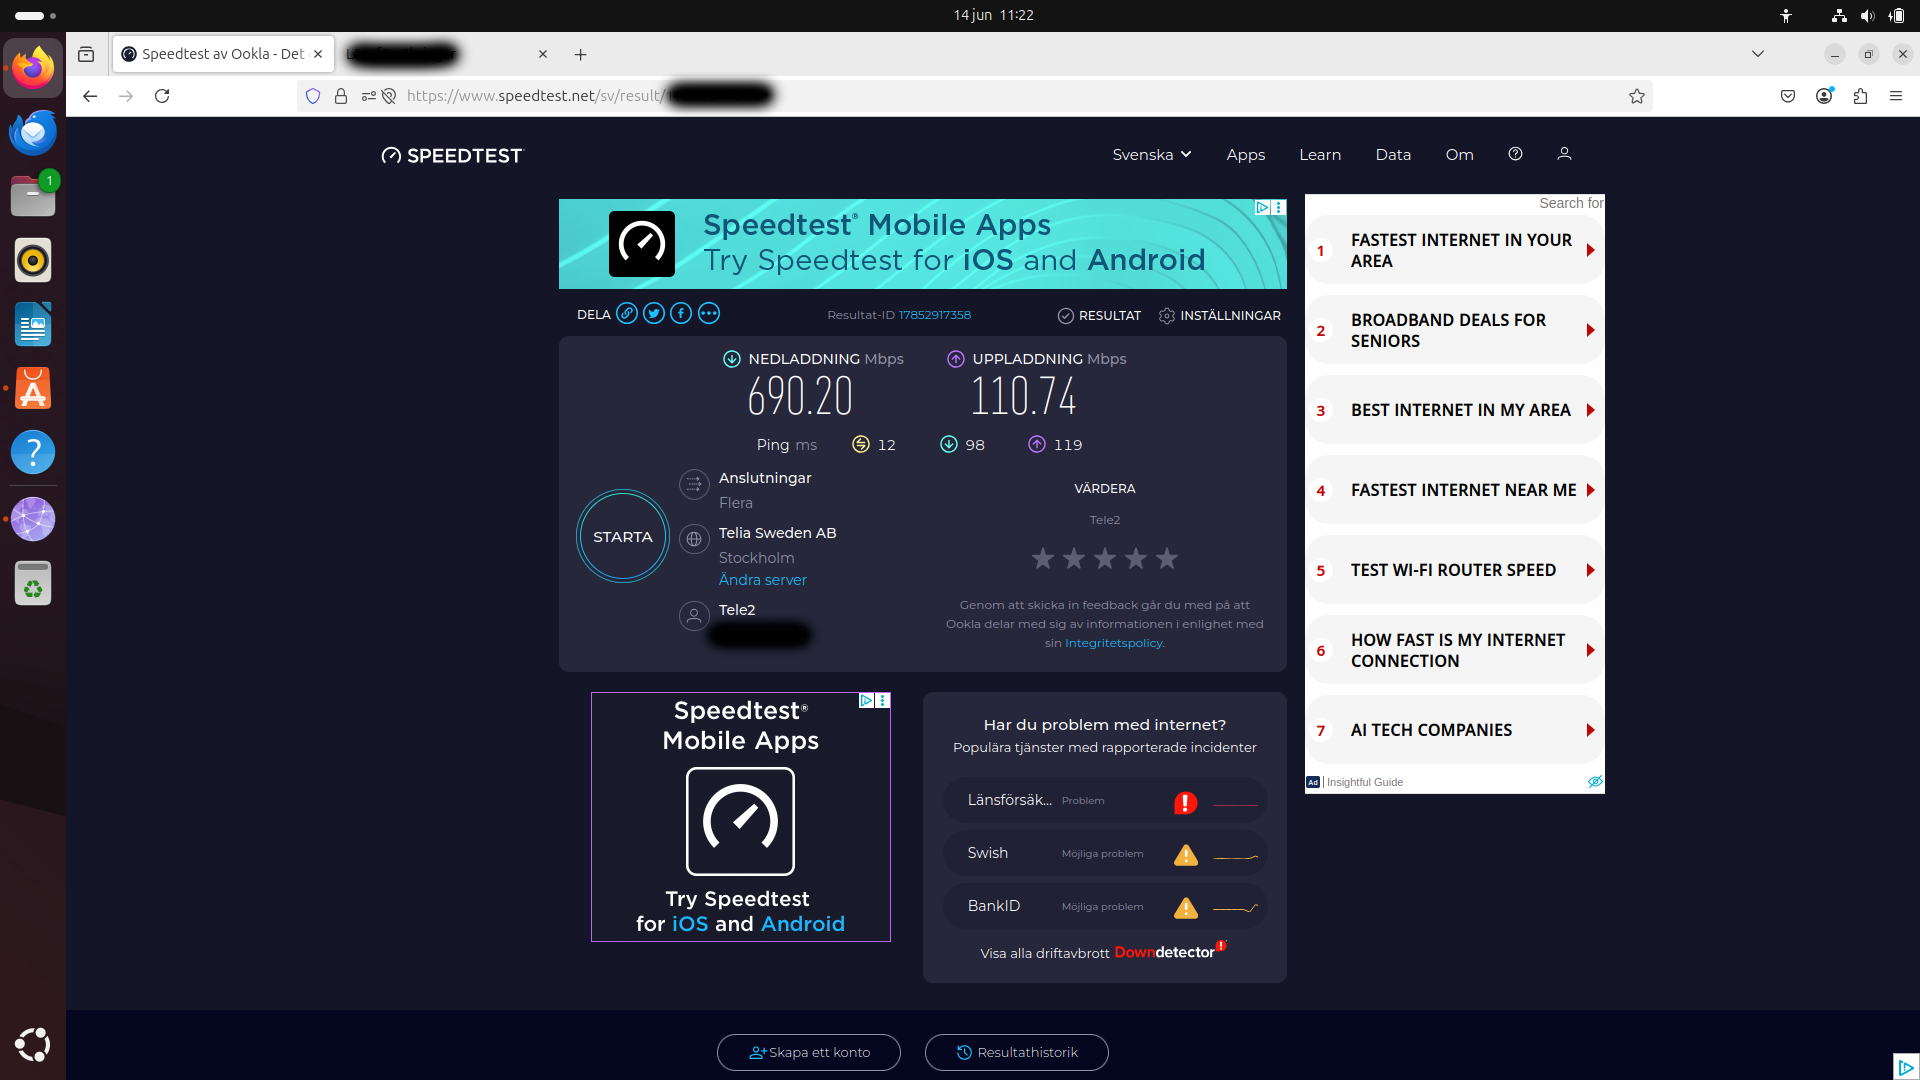Expand Fastest Internet Near Me ad
1920x1080 pixels.
click(1455, 490)
